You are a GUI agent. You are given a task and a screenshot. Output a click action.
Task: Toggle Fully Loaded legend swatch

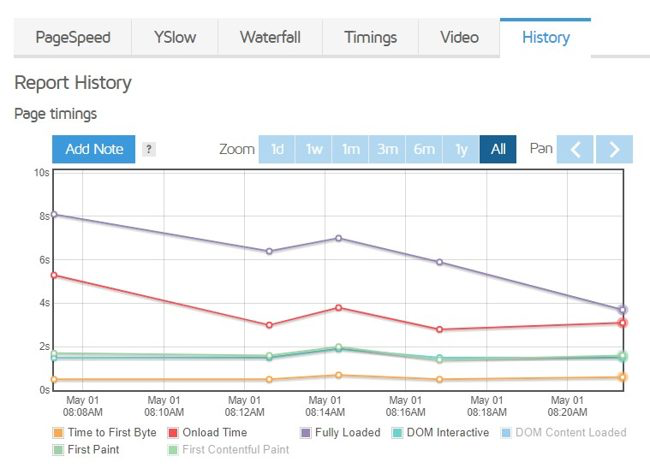306,433
